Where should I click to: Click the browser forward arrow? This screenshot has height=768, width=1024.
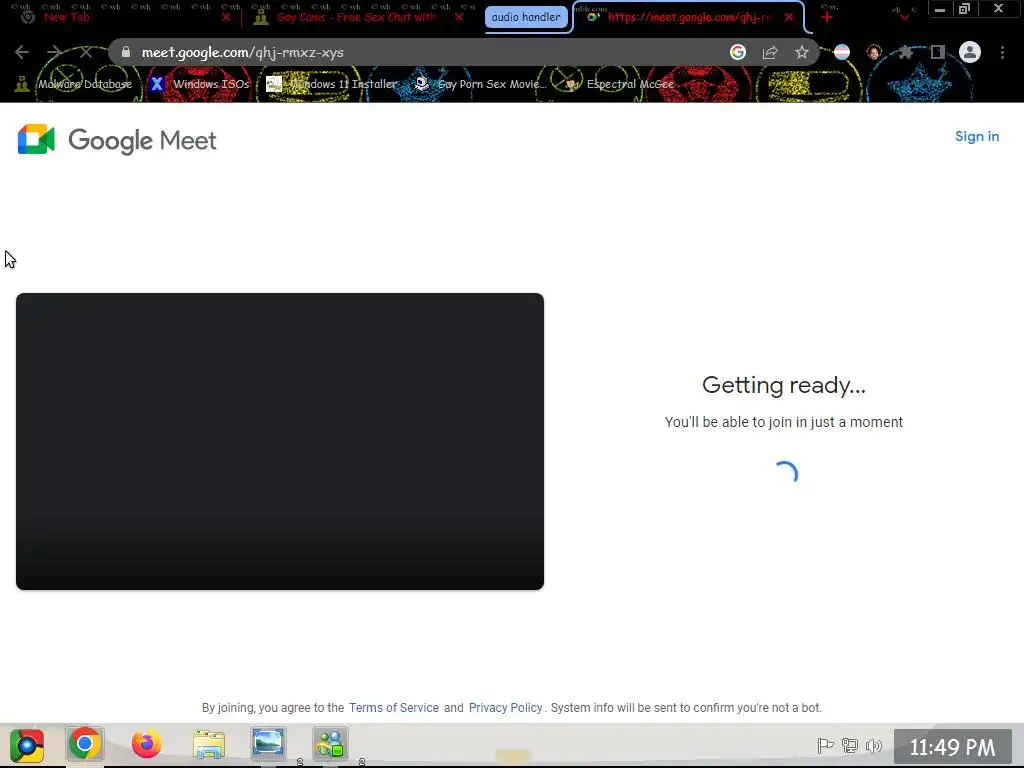(x=54, y=52)
